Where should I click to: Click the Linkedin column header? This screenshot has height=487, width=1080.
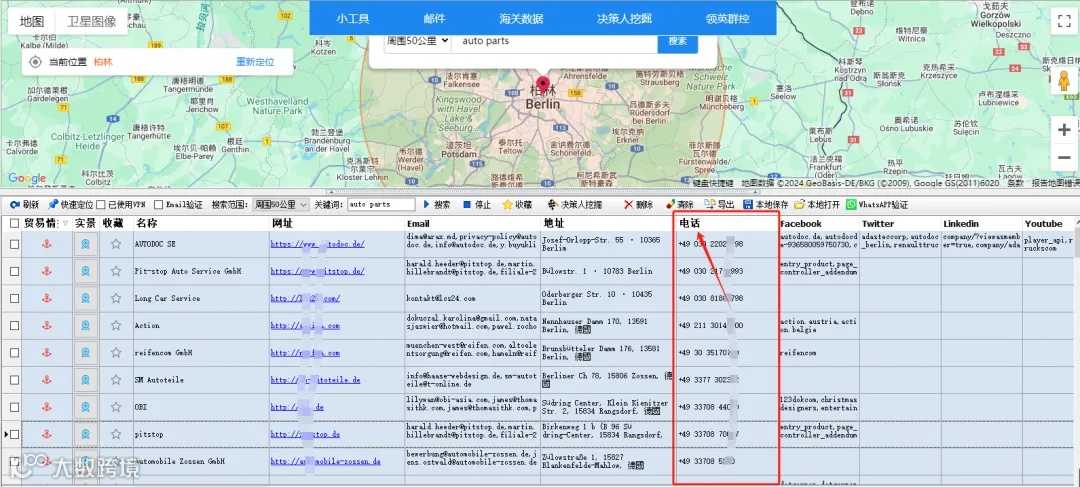[x=982, y=223]
